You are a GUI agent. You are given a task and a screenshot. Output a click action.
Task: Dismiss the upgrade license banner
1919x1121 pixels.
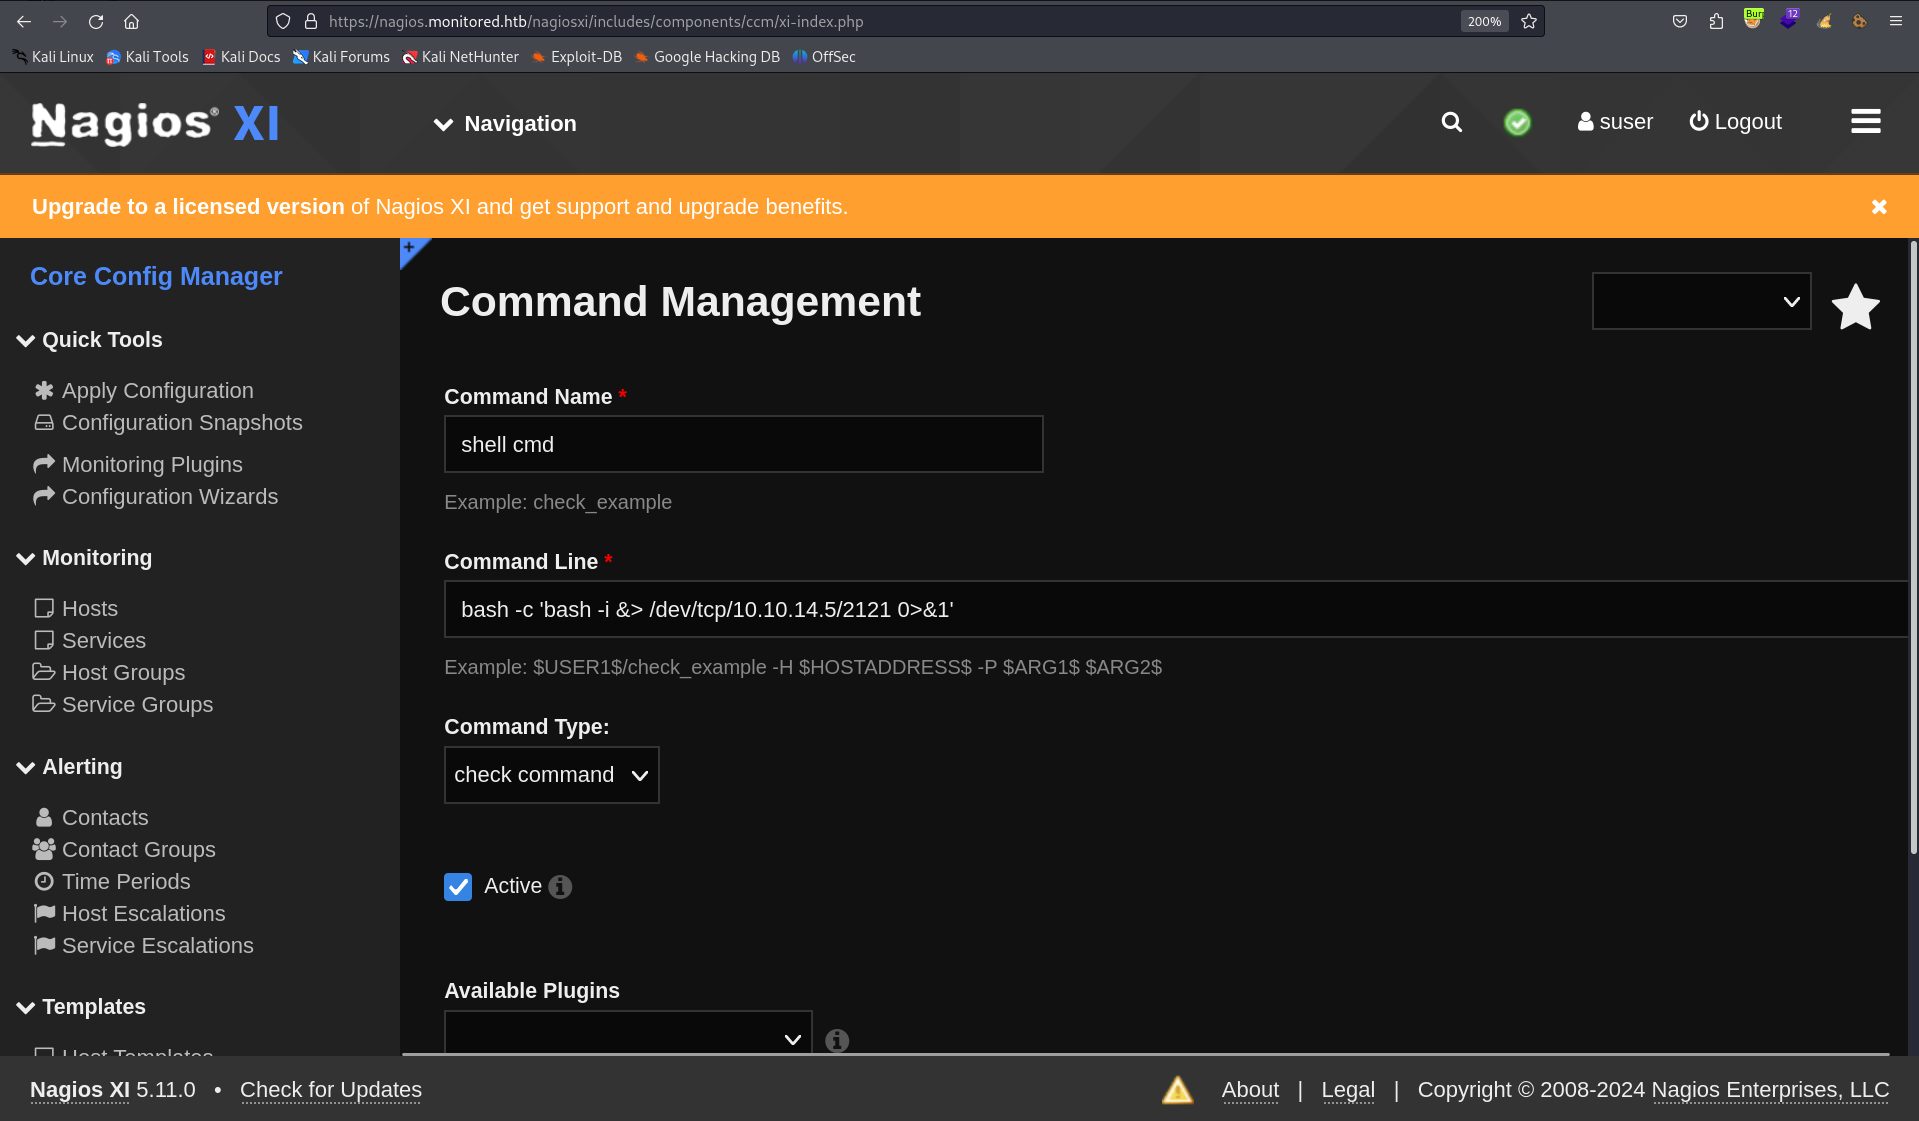tap(1879, 207)
